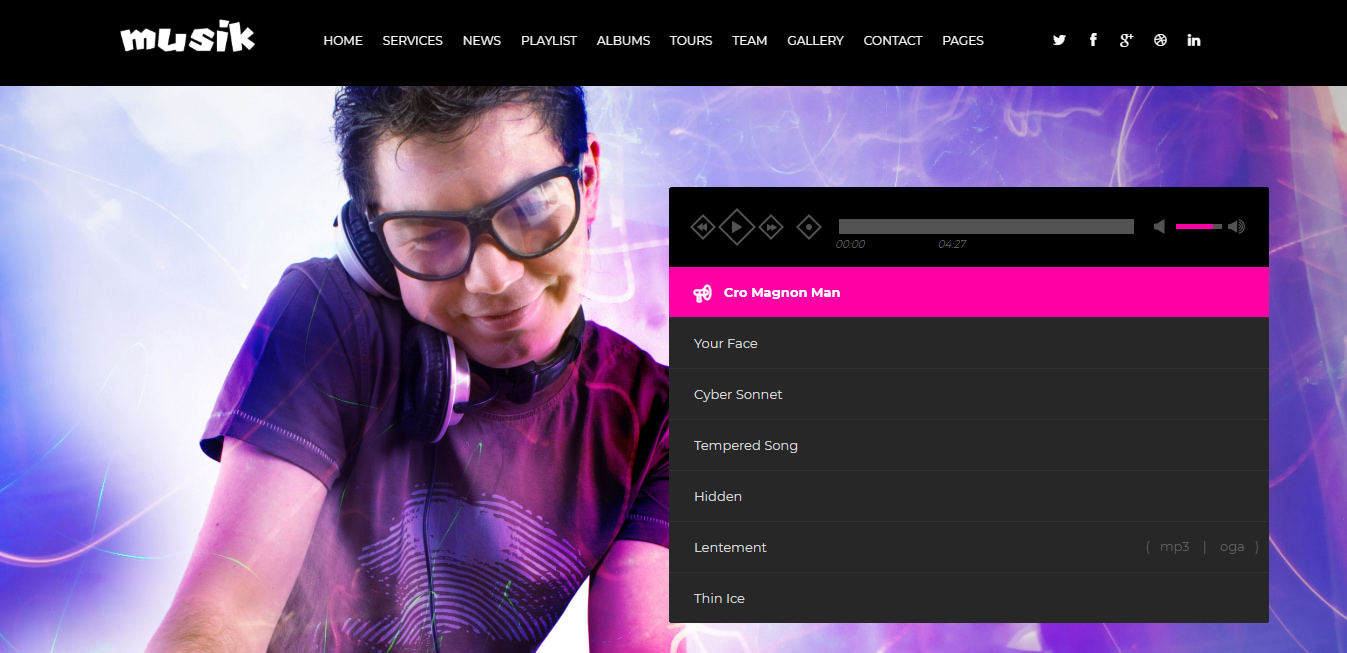Open the Twitter social link
1347x653 pixels.
(x=1059, y=41)
